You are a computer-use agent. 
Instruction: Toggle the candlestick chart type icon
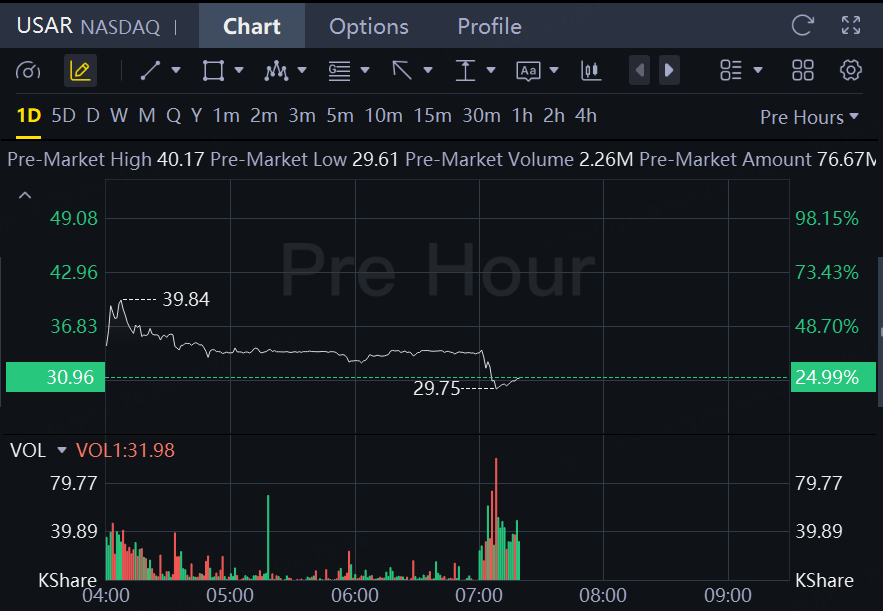590,70
